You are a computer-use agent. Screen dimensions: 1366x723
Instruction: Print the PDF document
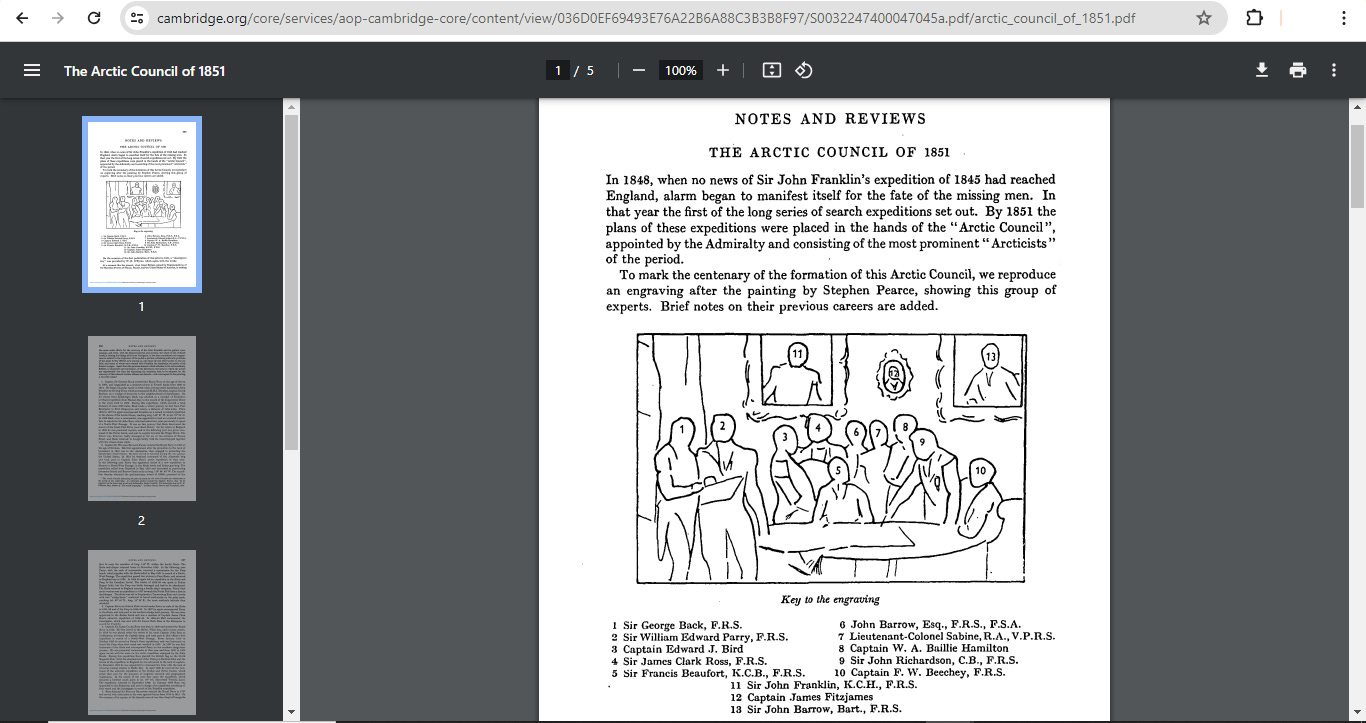coord(1298,70)
